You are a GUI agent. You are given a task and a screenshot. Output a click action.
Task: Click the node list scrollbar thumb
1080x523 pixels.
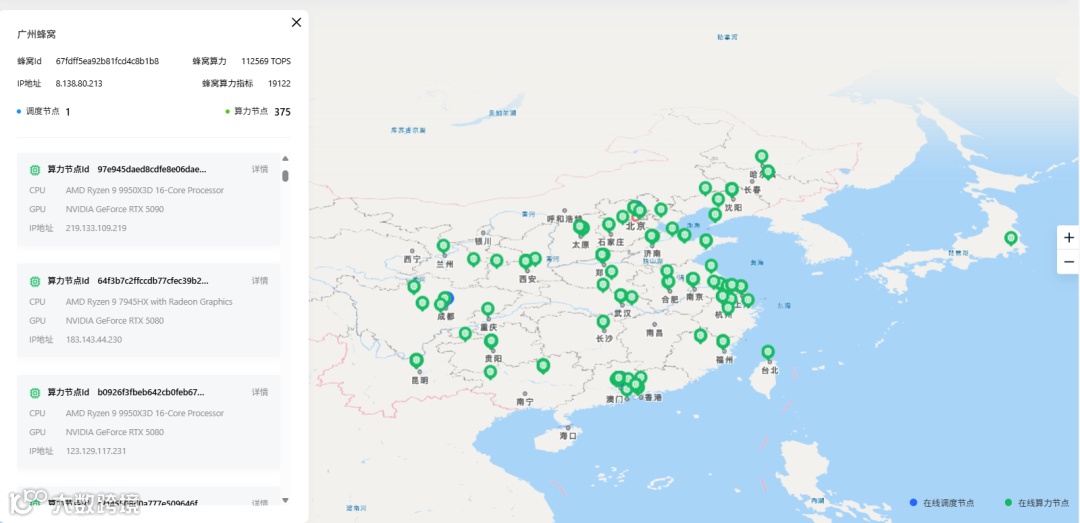(285, 176)
